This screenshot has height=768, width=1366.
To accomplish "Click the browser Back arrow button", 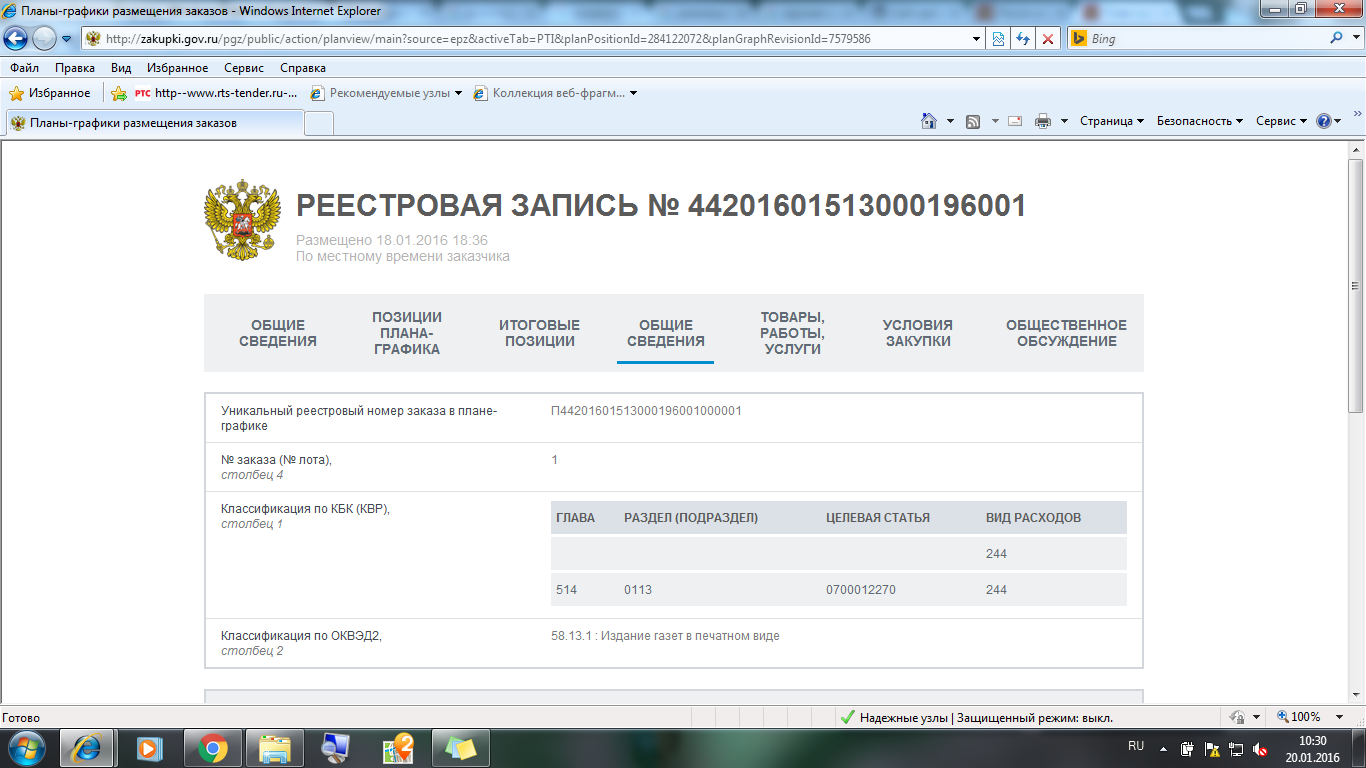I will point(17,38).
